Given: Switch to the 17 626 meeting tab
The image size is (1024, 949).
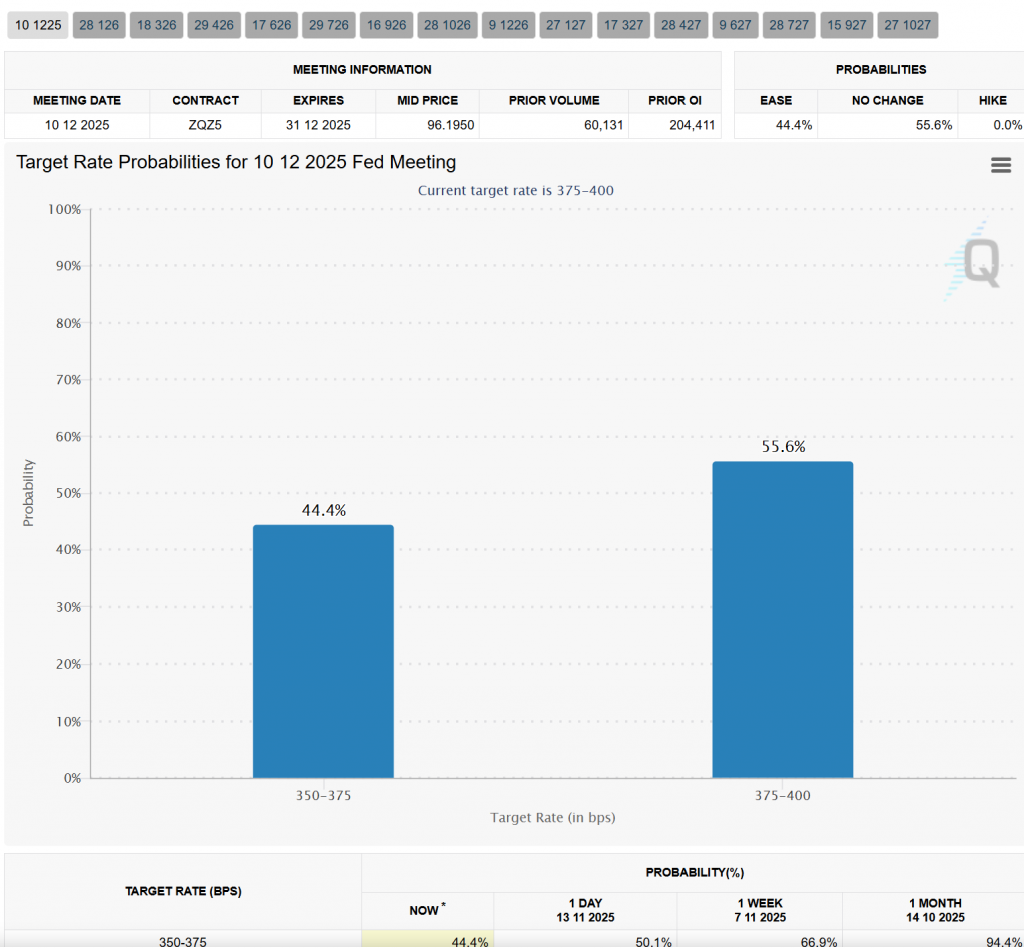Looking at the screenshot, I should [x=272, y=26].
